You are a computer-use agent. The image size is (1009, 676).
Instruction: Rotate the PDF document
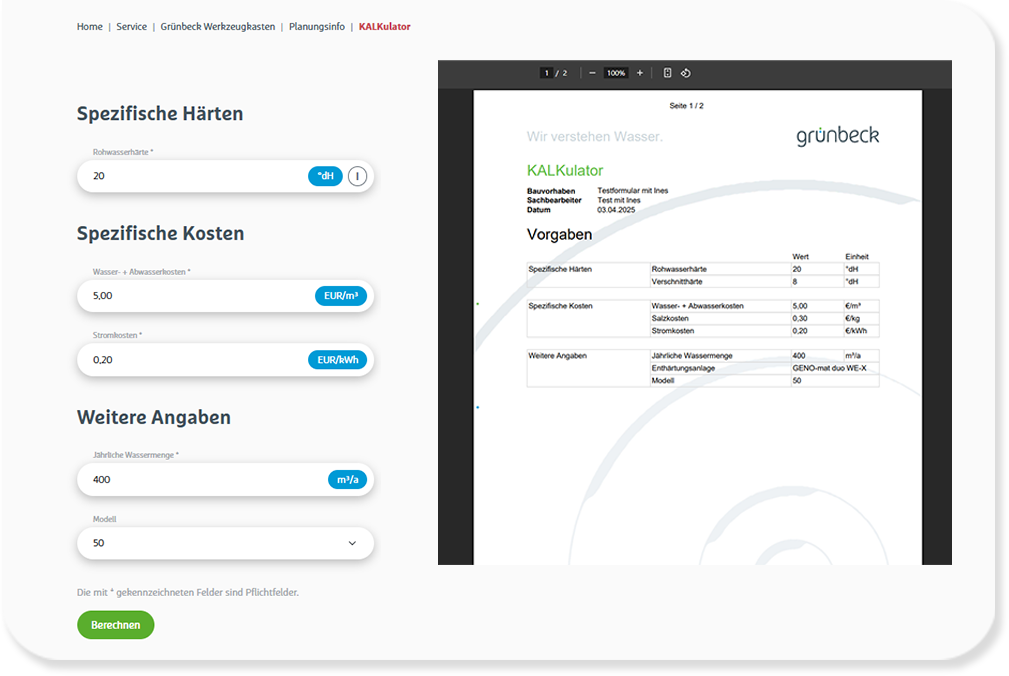pyautogui.click(x=686, y=73)
